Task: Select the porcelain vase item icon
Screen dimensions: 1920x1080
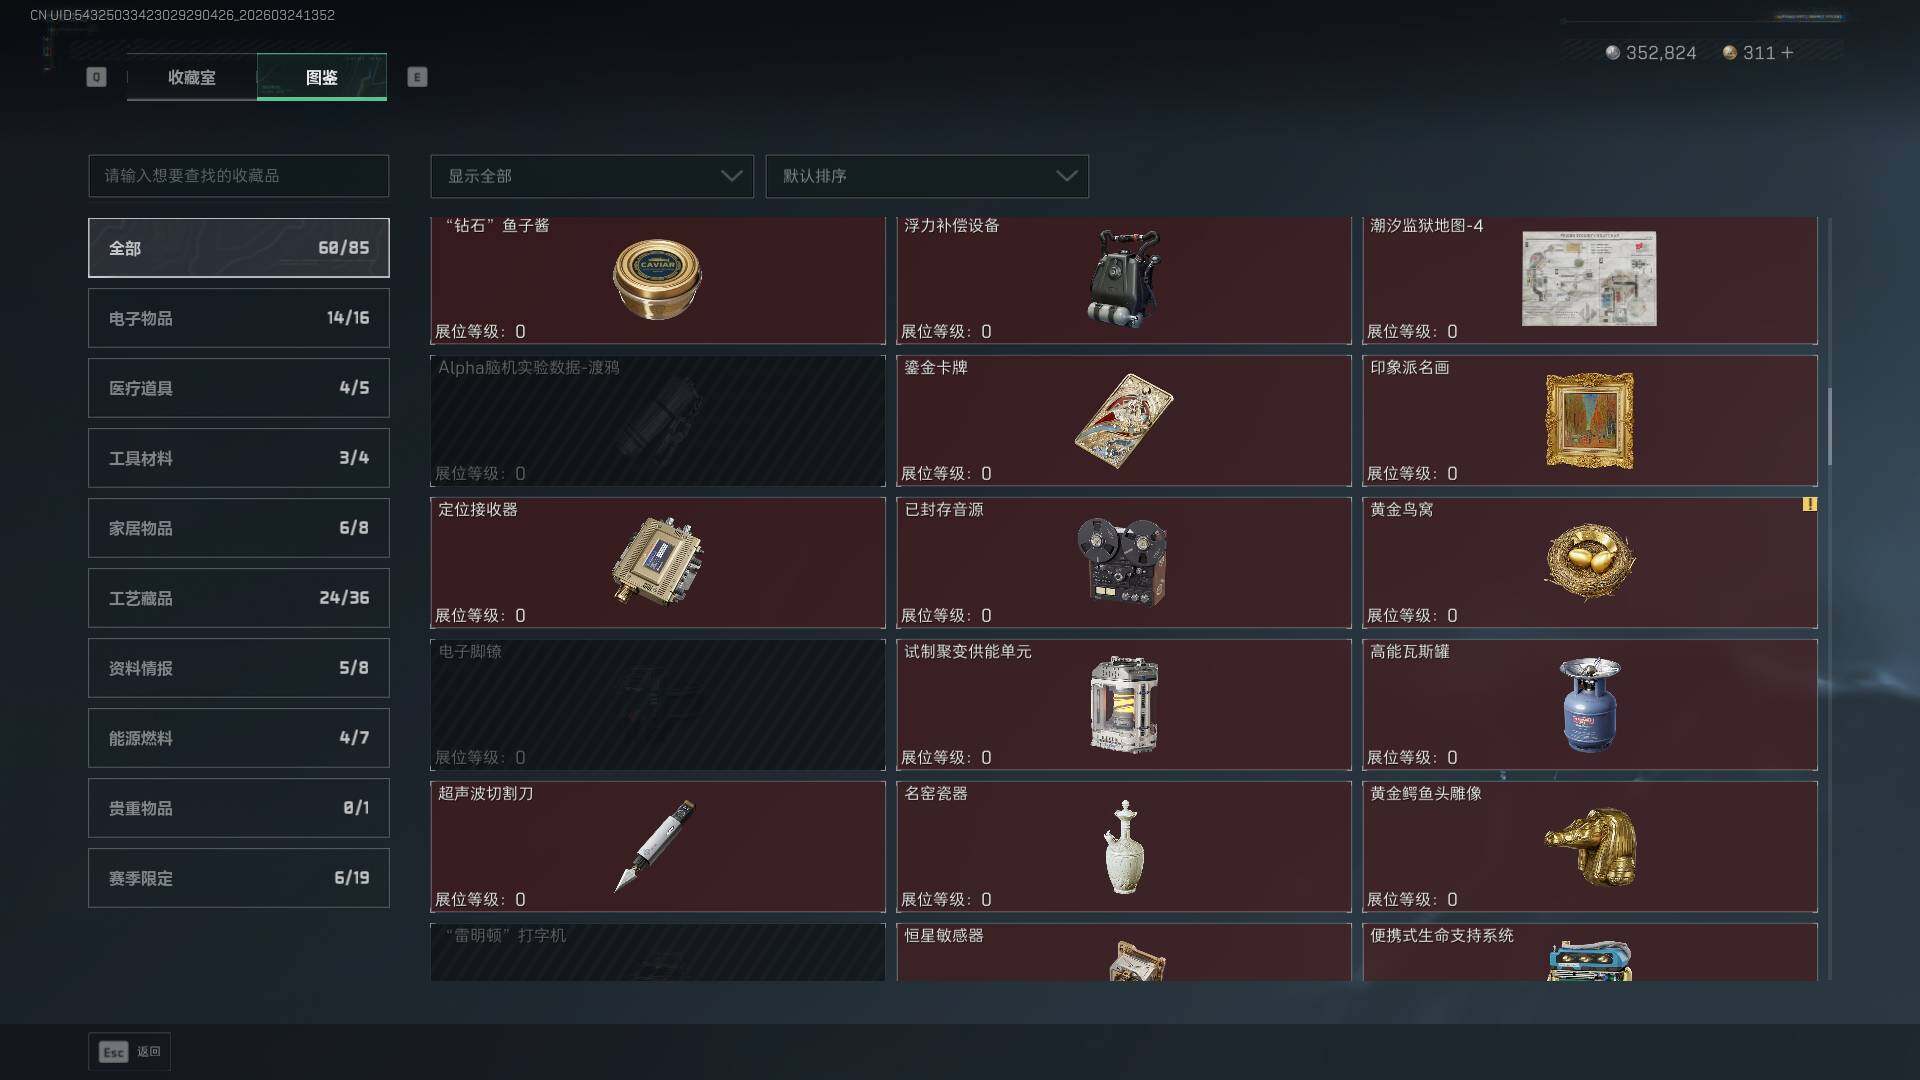Action: [1124, 847]
